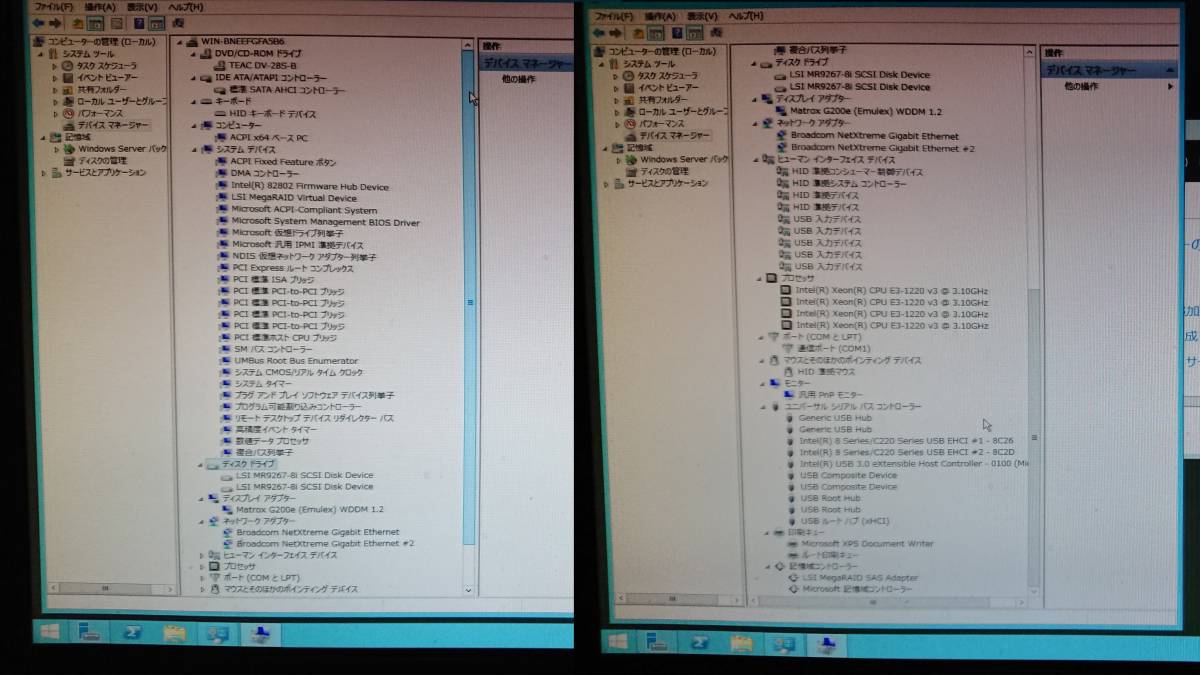Toggle console tree icon in left window toolbar
This screenshot has height=675, width=1200.
pyautogui.click(x=95, y=23)
